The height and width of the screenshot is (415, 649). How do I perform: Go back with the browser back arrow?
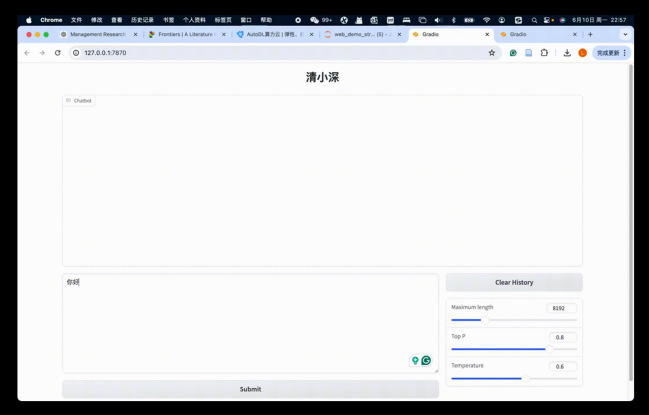[27, 53]
